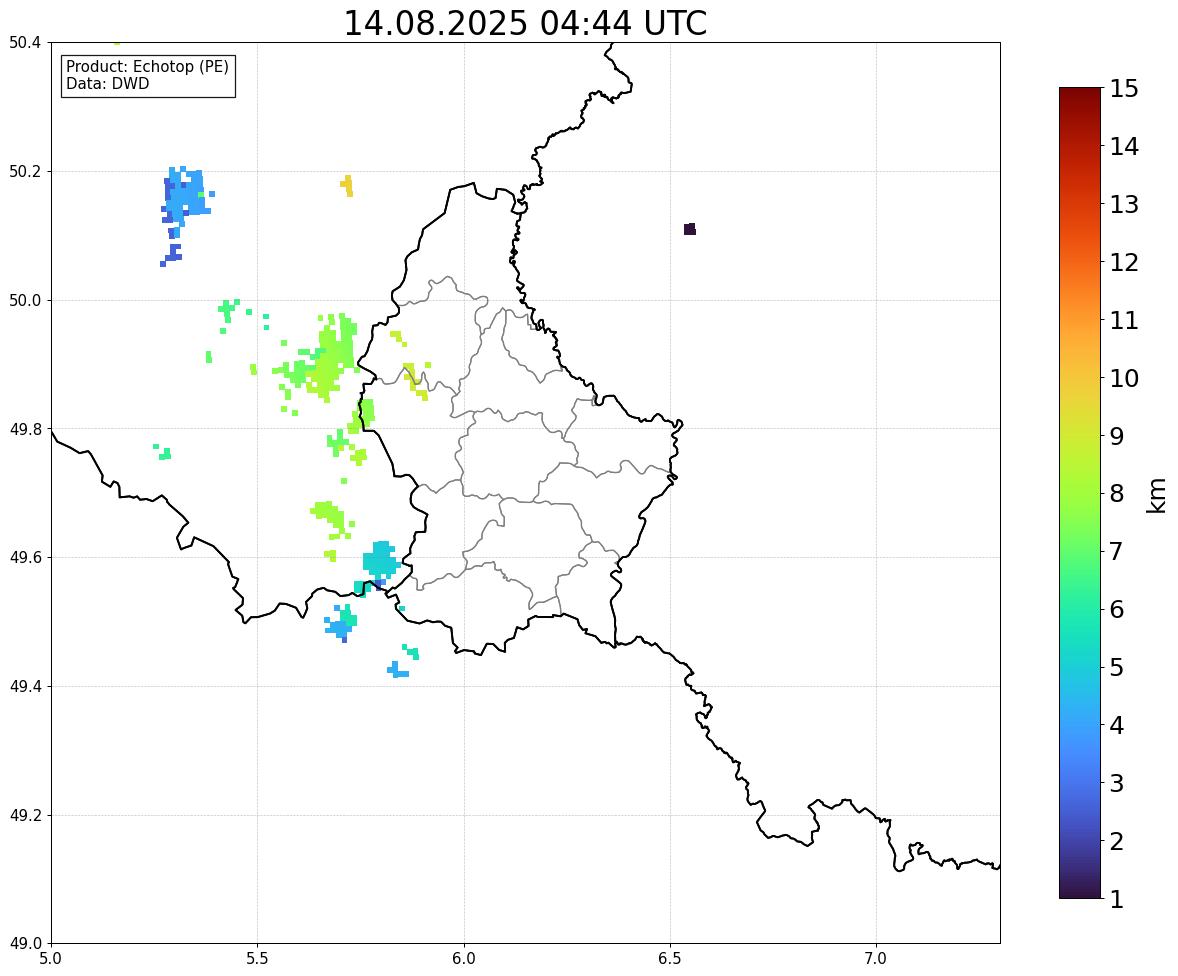Click the colorbar tick label 15

coord(1124,89)
